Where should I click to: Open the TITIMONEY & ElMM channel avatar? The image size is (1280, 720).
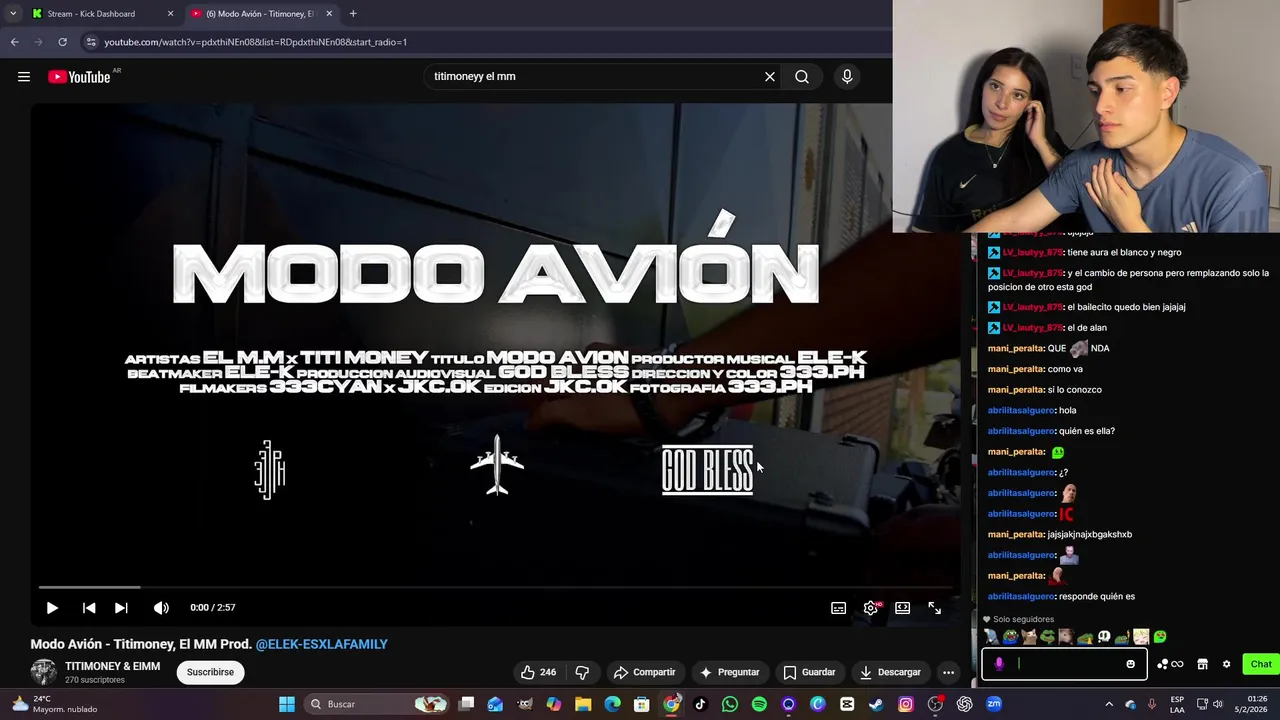tap(43, 672)
